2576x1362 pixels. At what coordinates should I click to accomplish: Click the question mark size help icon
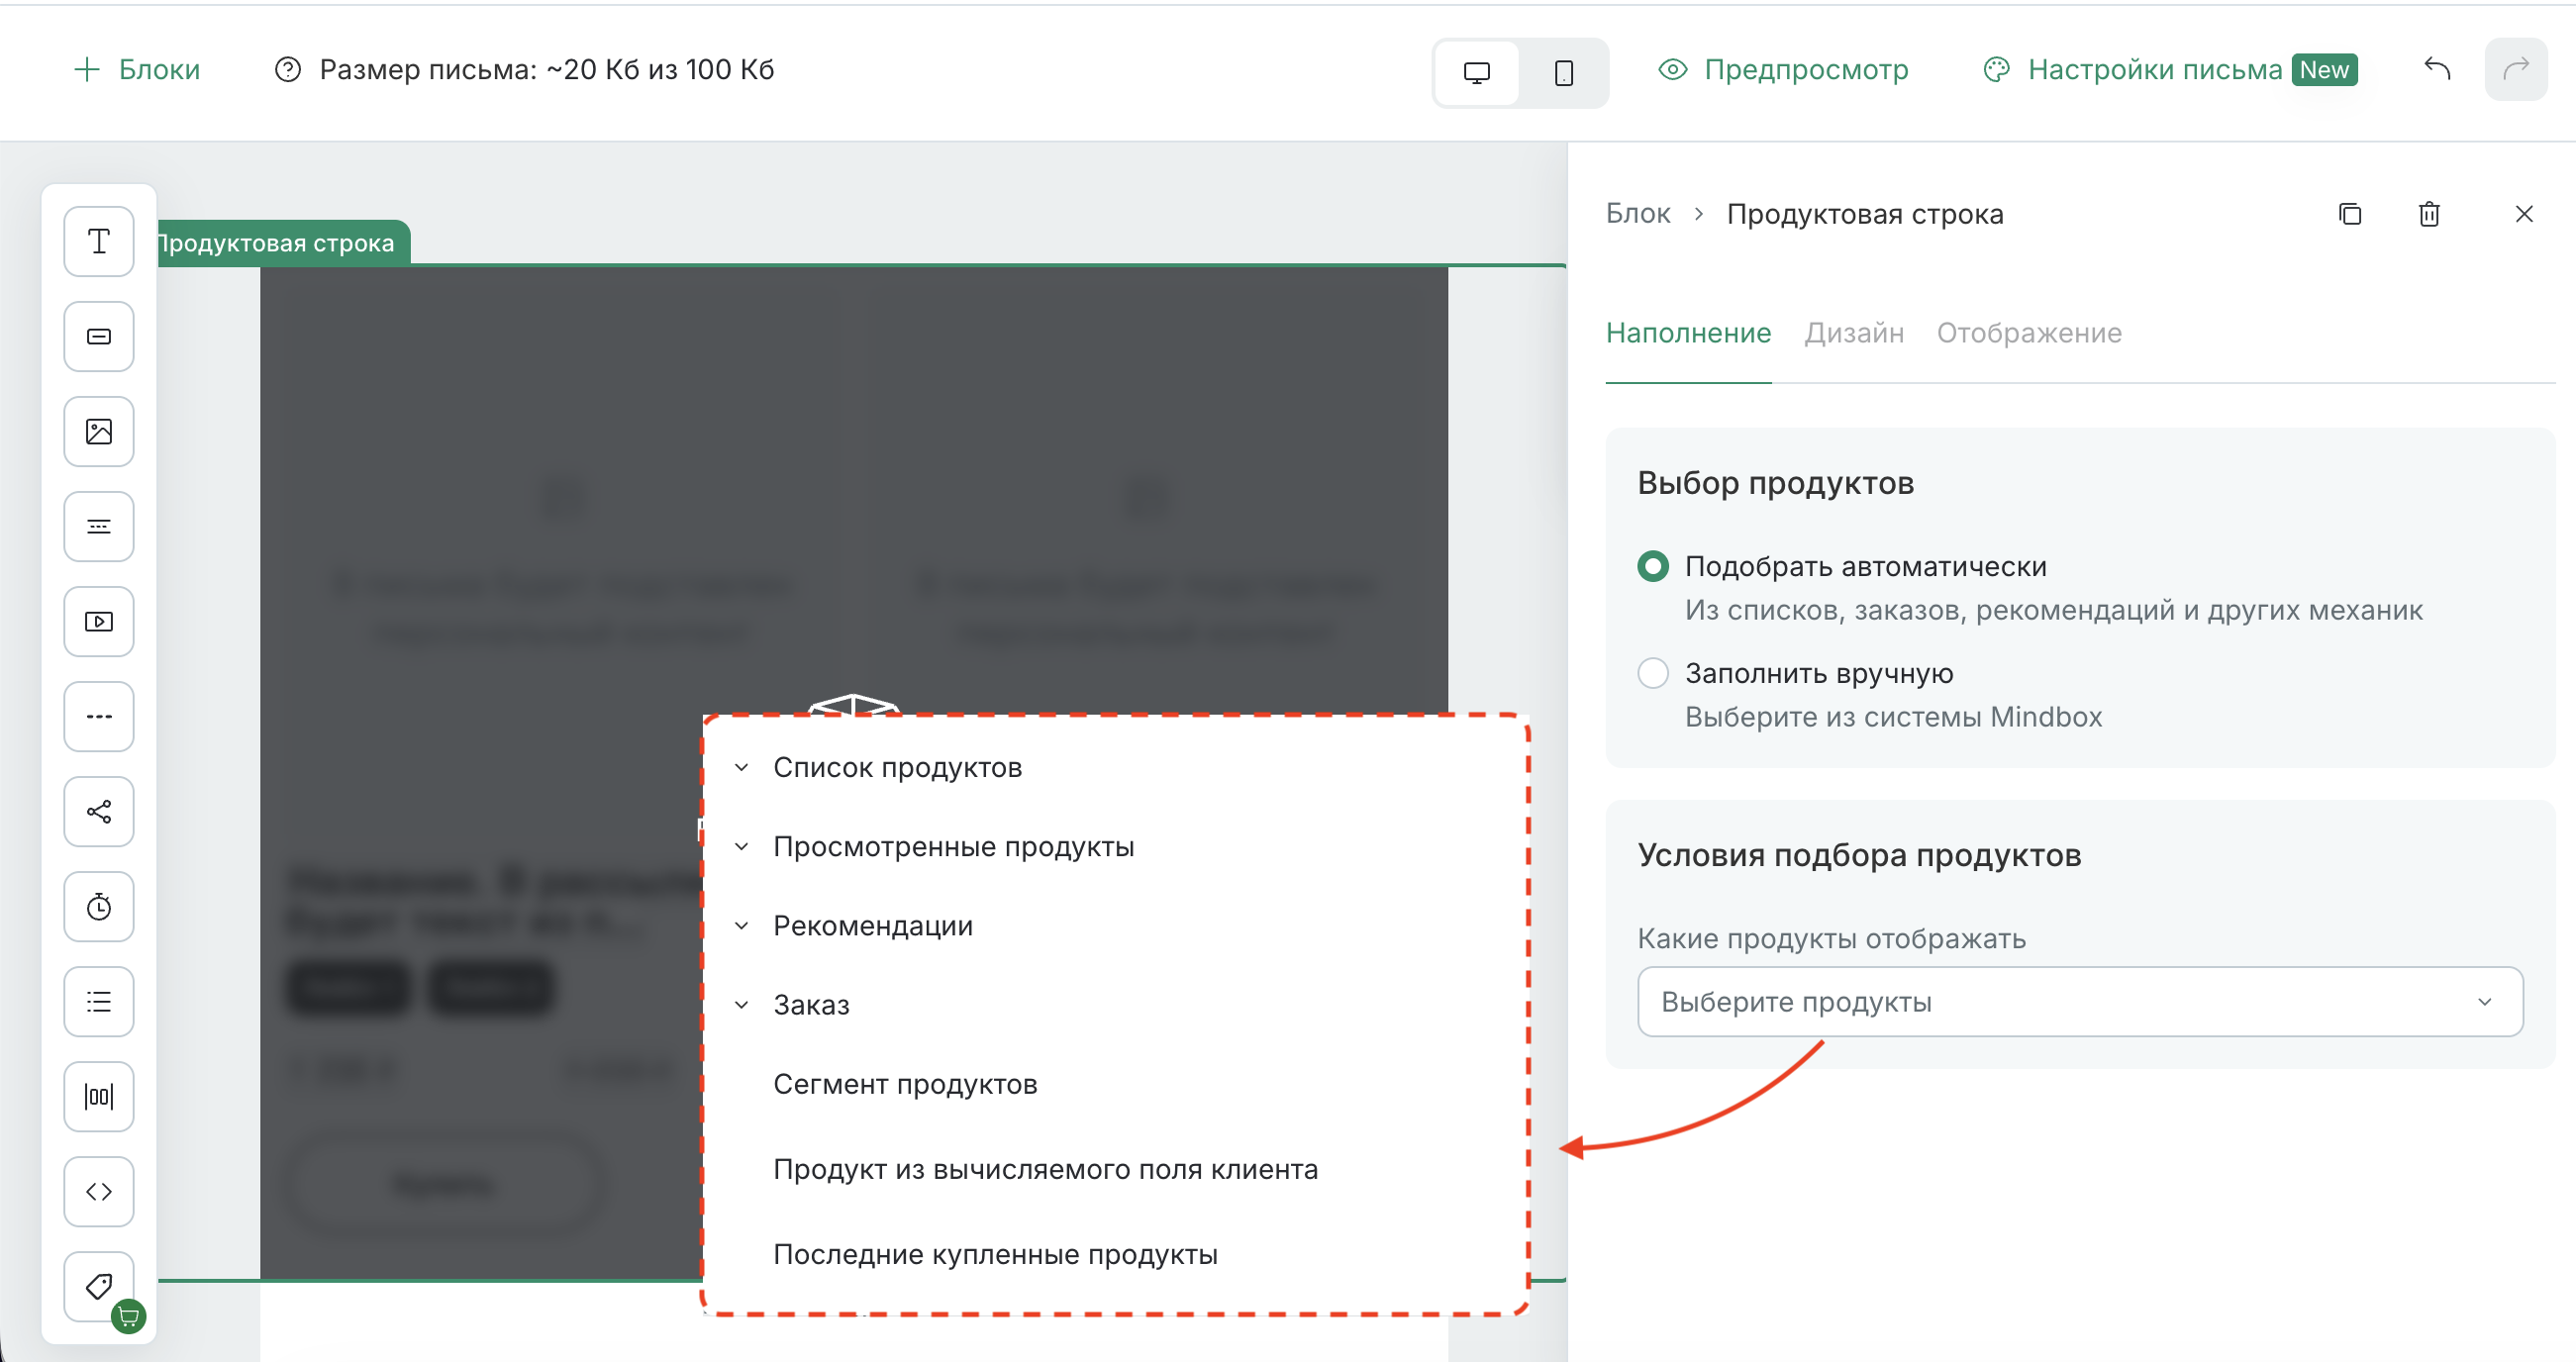click(x=288, y=69)
